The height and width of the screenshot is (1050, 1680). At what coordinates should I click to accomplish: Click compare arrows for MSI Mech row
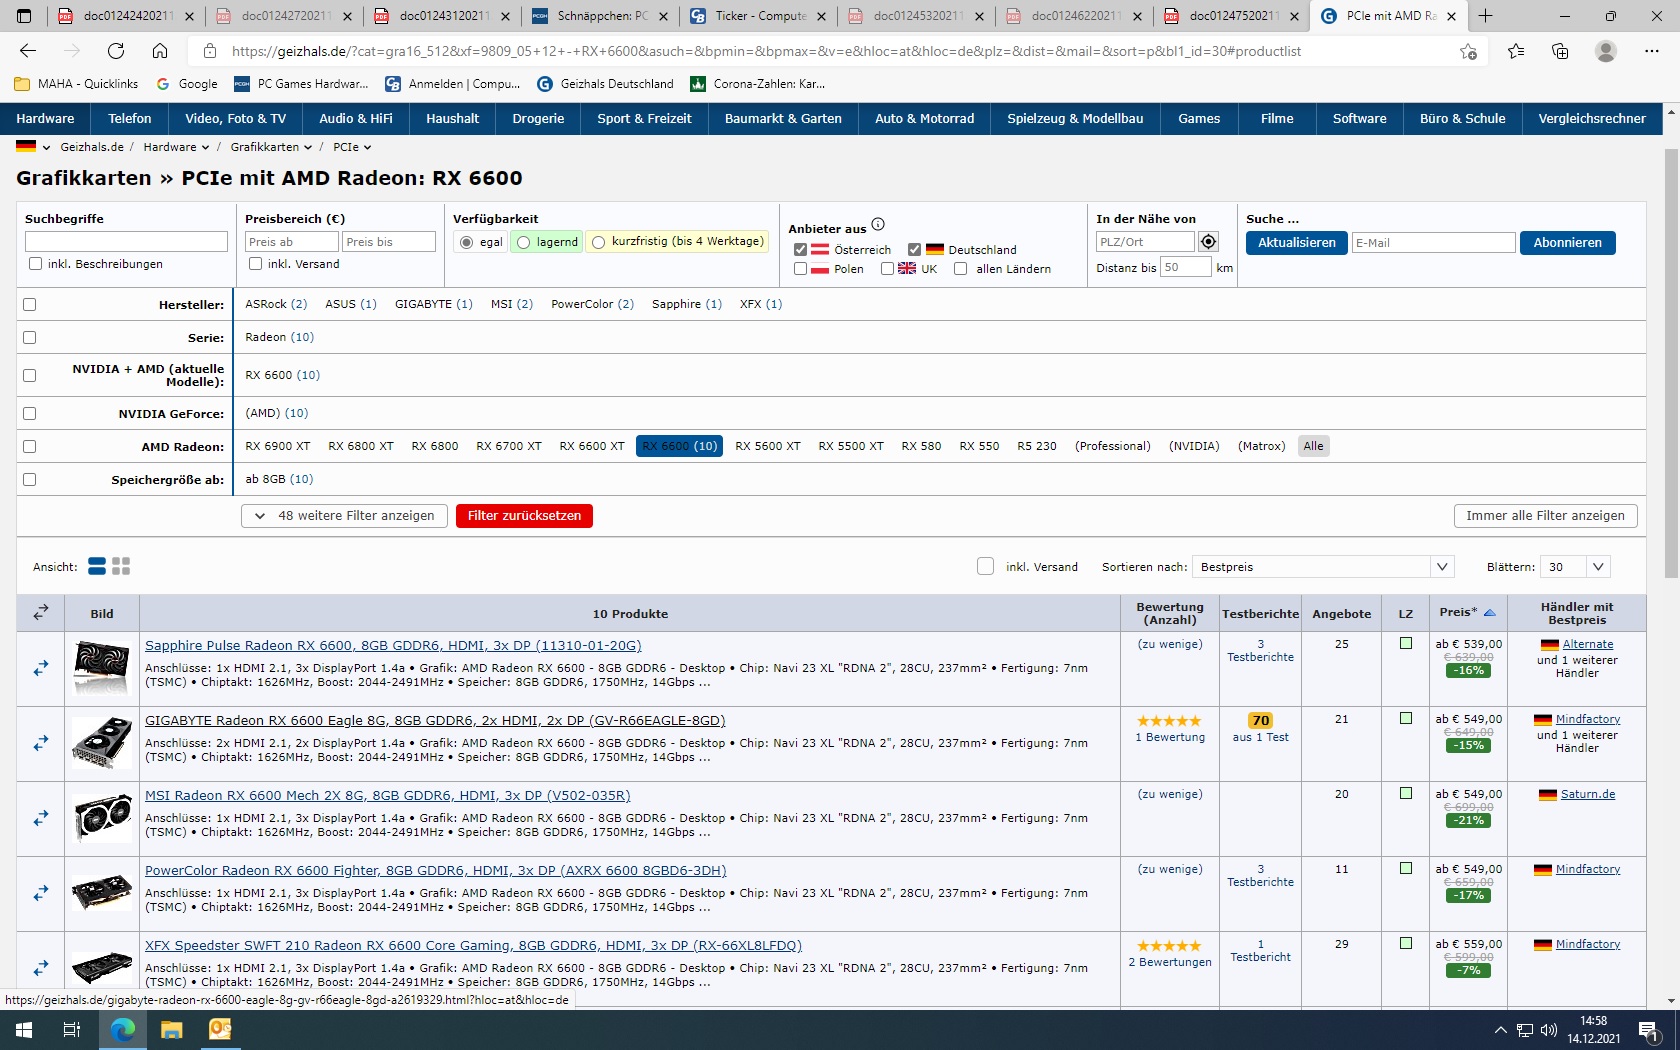pyautogui.click(x=41, y=818)
